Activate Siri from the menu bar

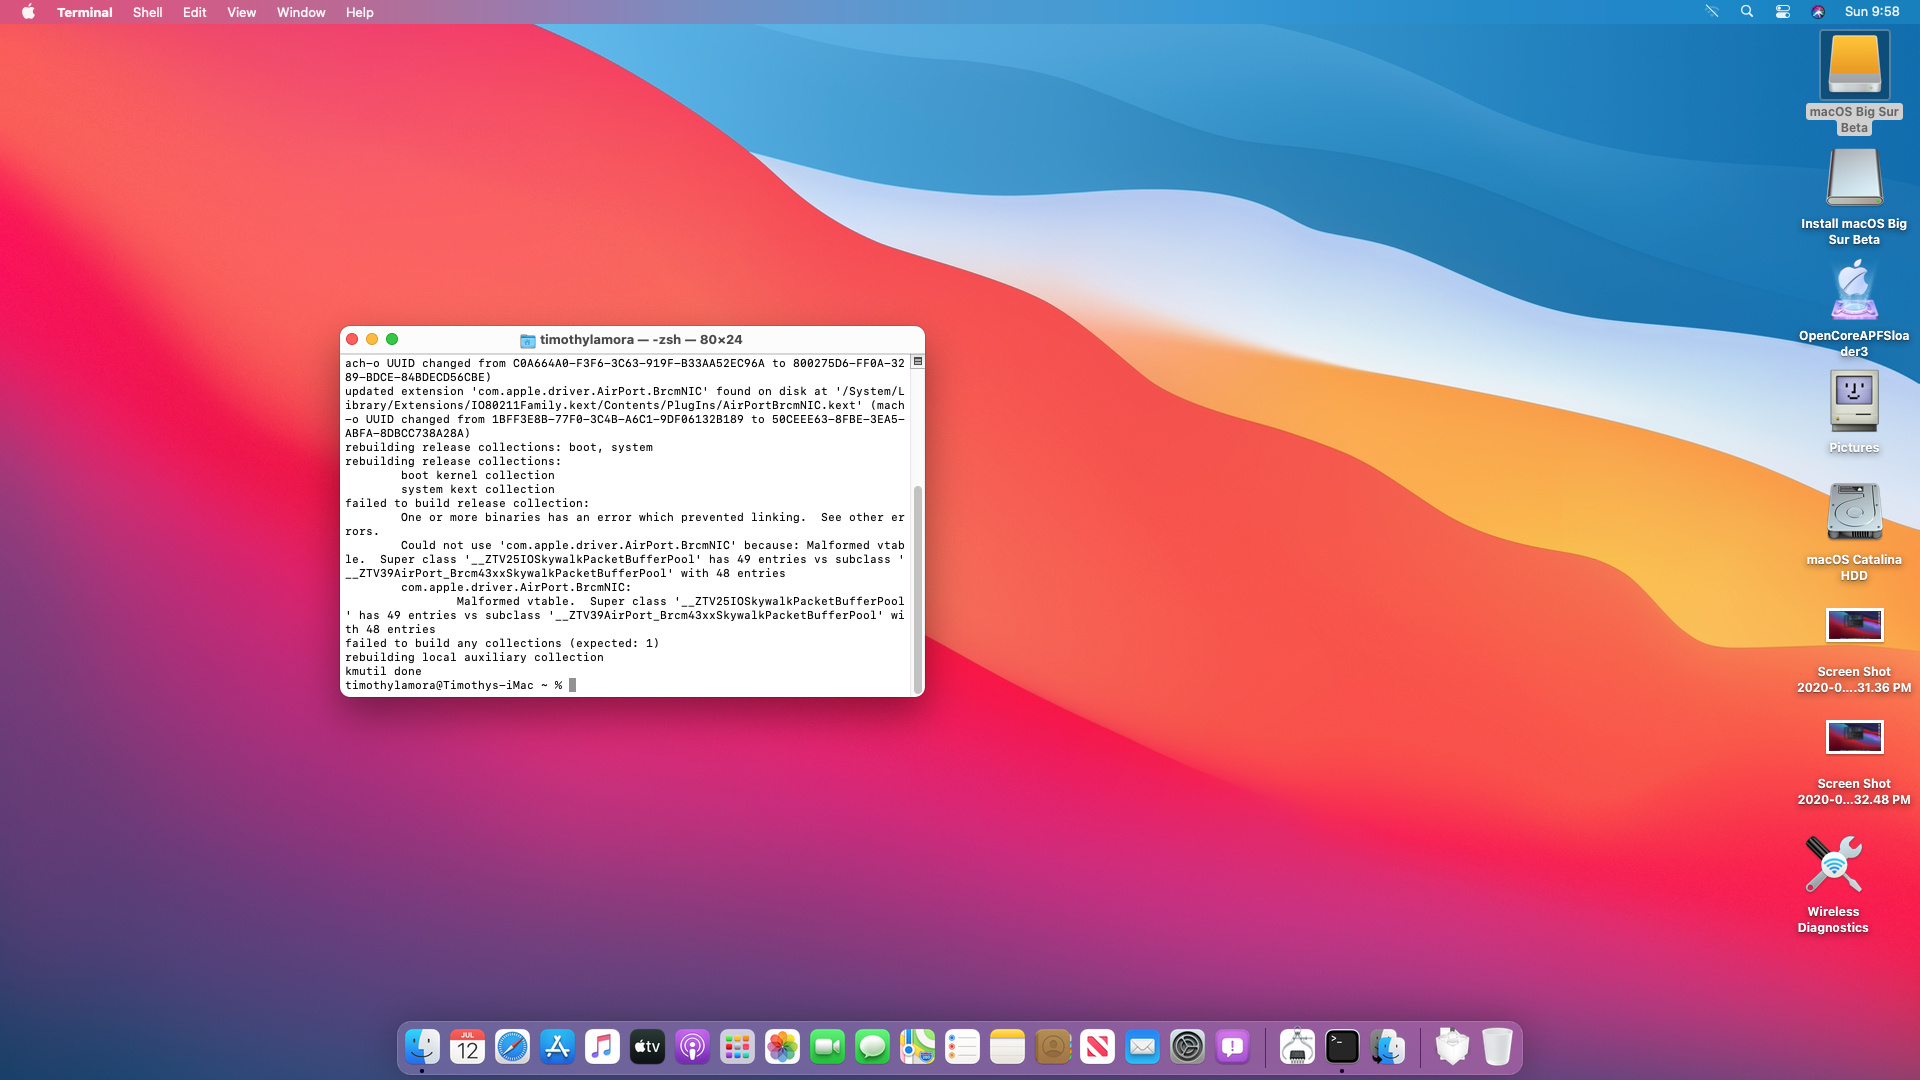(1818, 12)
